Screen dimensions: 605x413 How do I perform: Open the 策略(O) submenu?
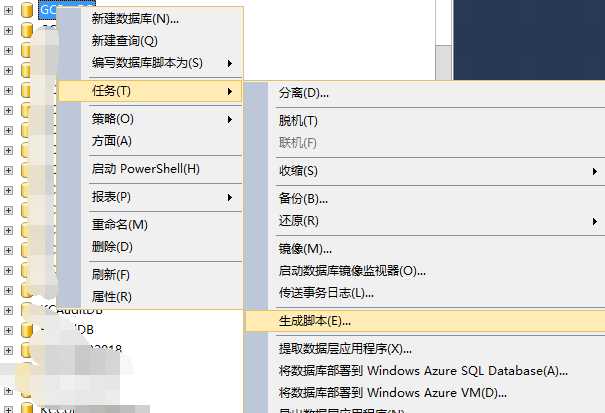click(x=150, y=119)
